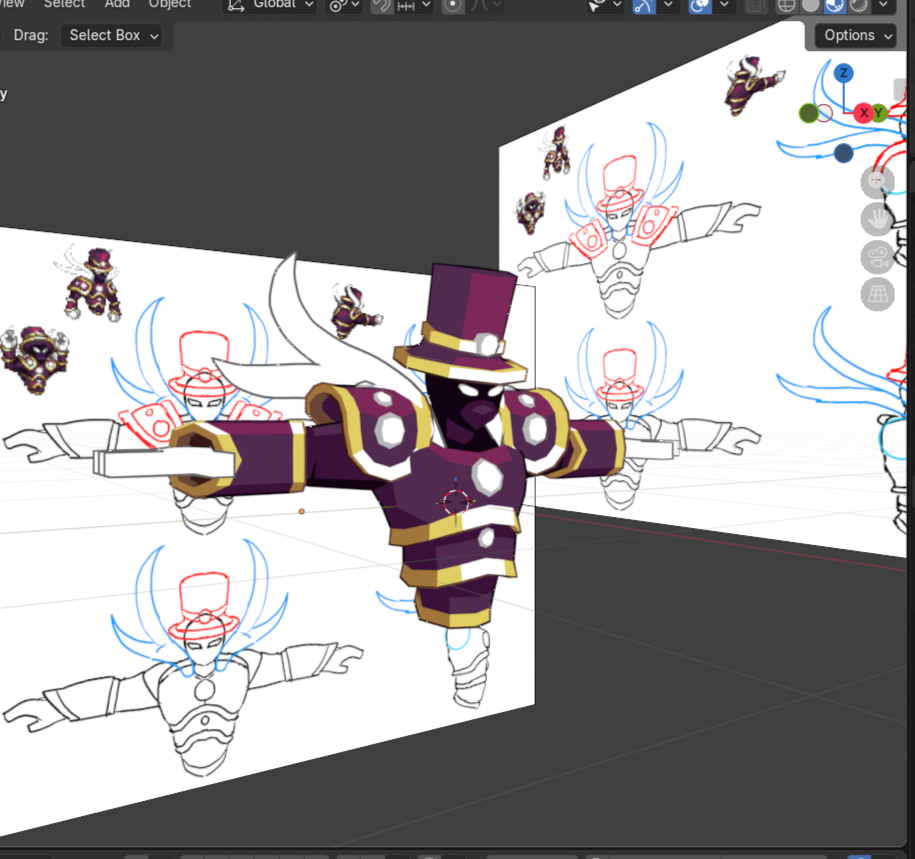
Task: Select solid viewport shading mode
Action: tap(811, 4)
